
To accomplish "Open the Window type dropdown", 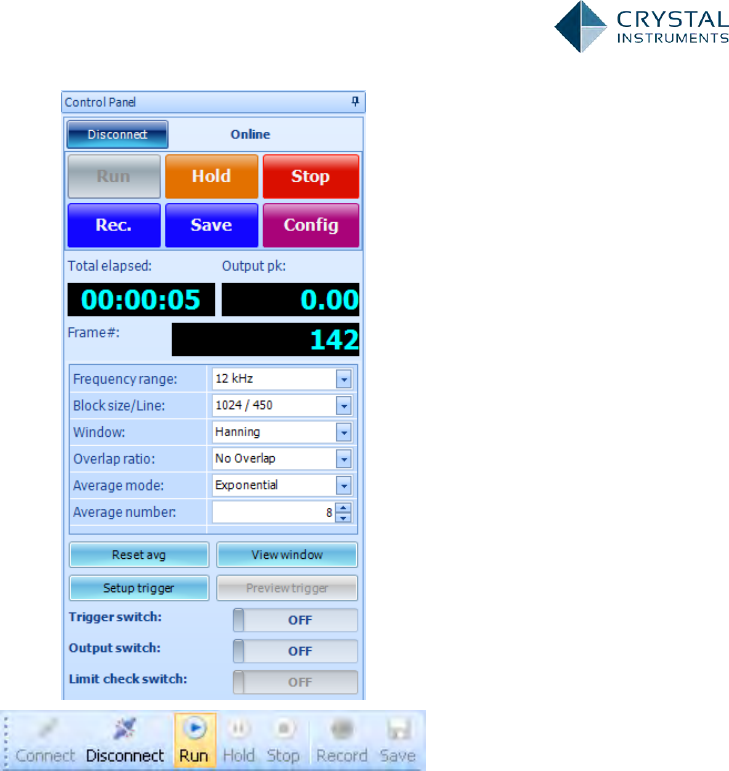I will click(x=344, y=432).
